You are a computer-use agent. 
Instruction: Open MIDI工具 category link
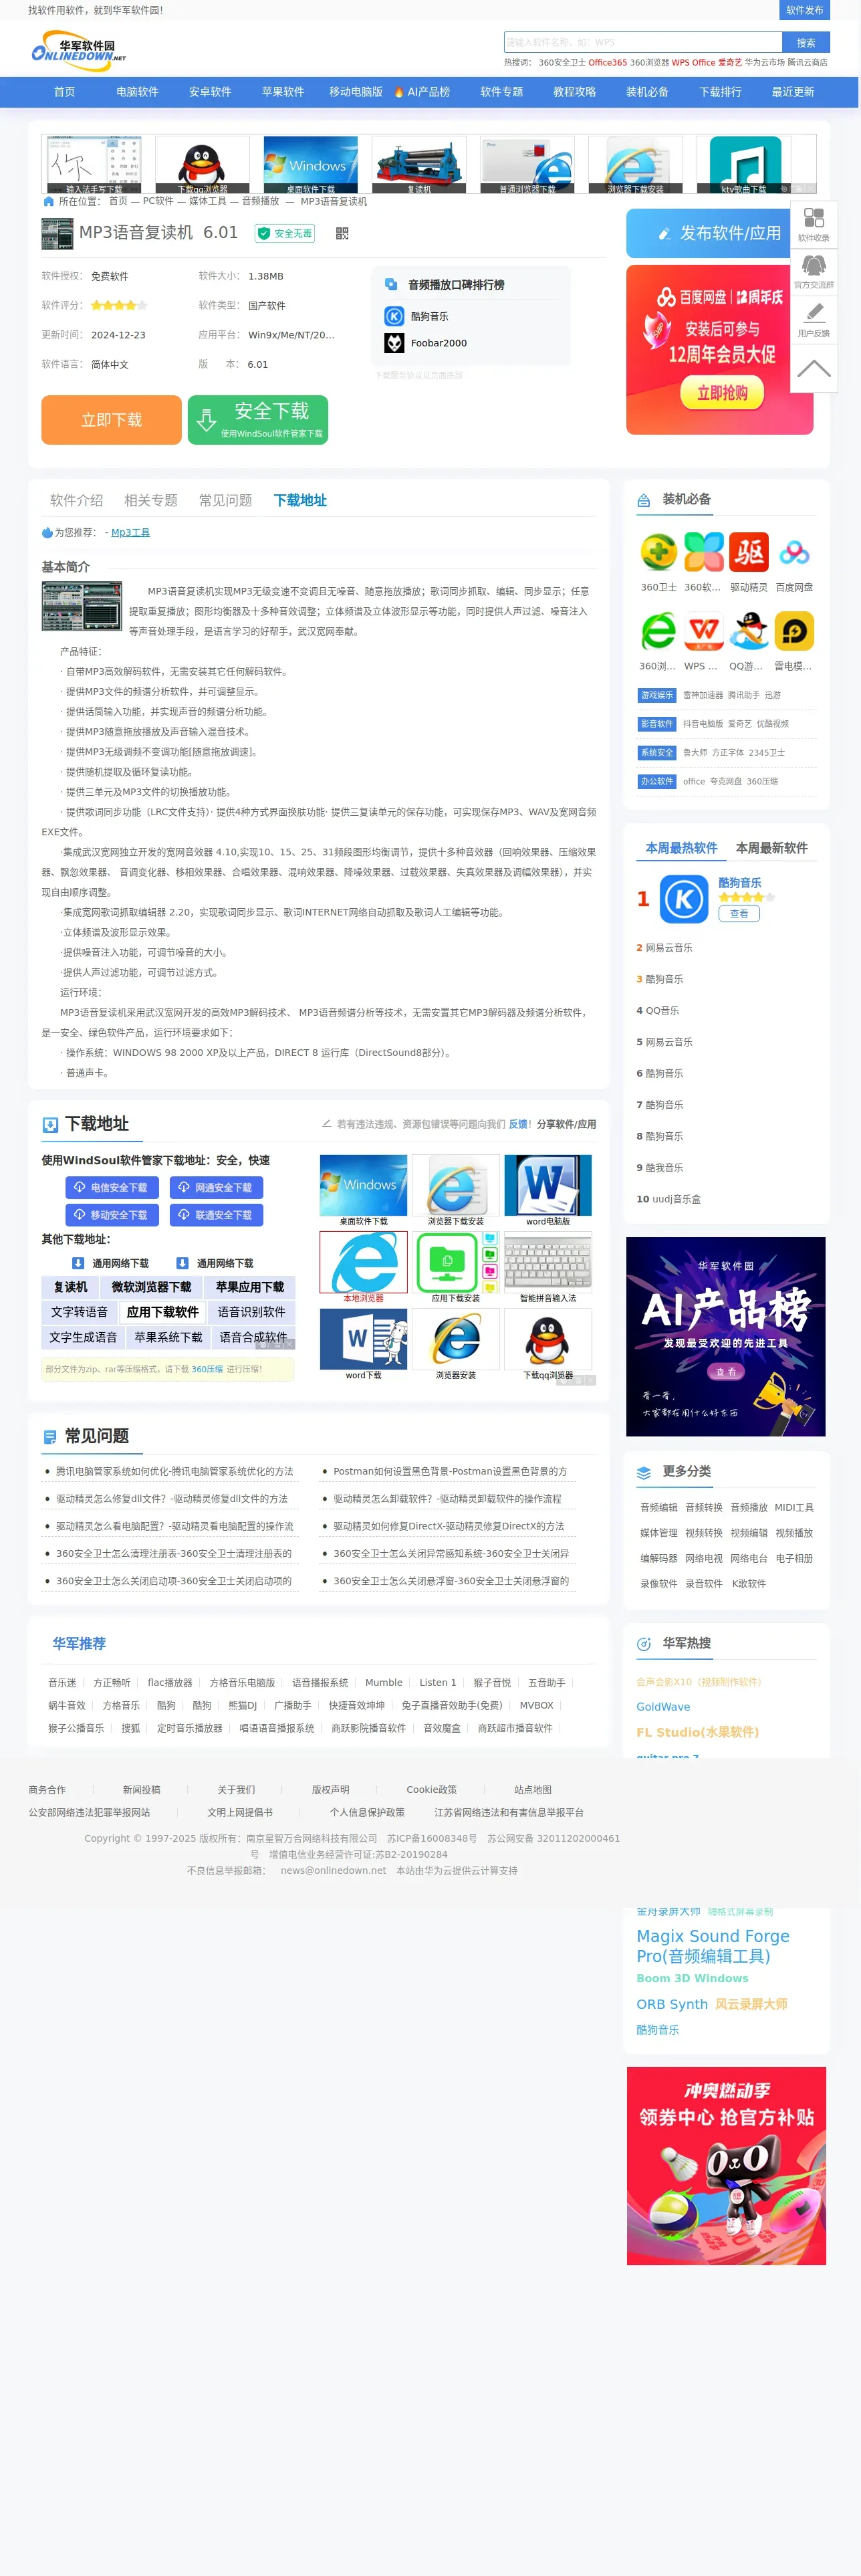[x=794, y=1507]
